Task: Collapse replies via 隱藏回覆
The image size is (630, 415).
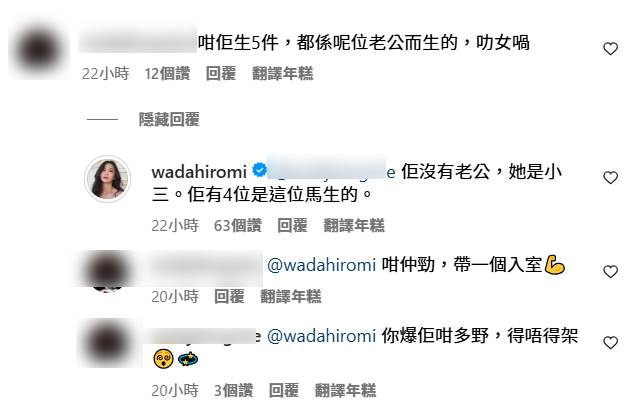Action: tap(169, 119)
